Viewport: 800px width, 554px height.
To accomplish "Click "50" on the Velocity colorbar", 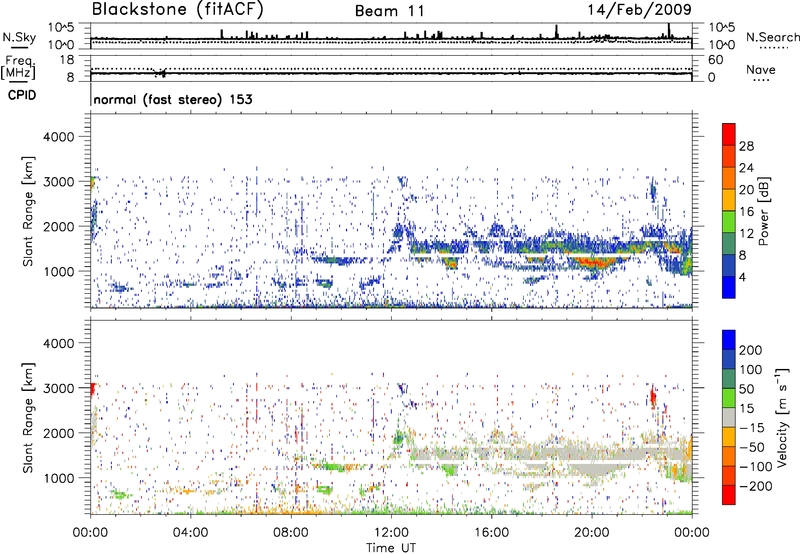I will point(746,389).
